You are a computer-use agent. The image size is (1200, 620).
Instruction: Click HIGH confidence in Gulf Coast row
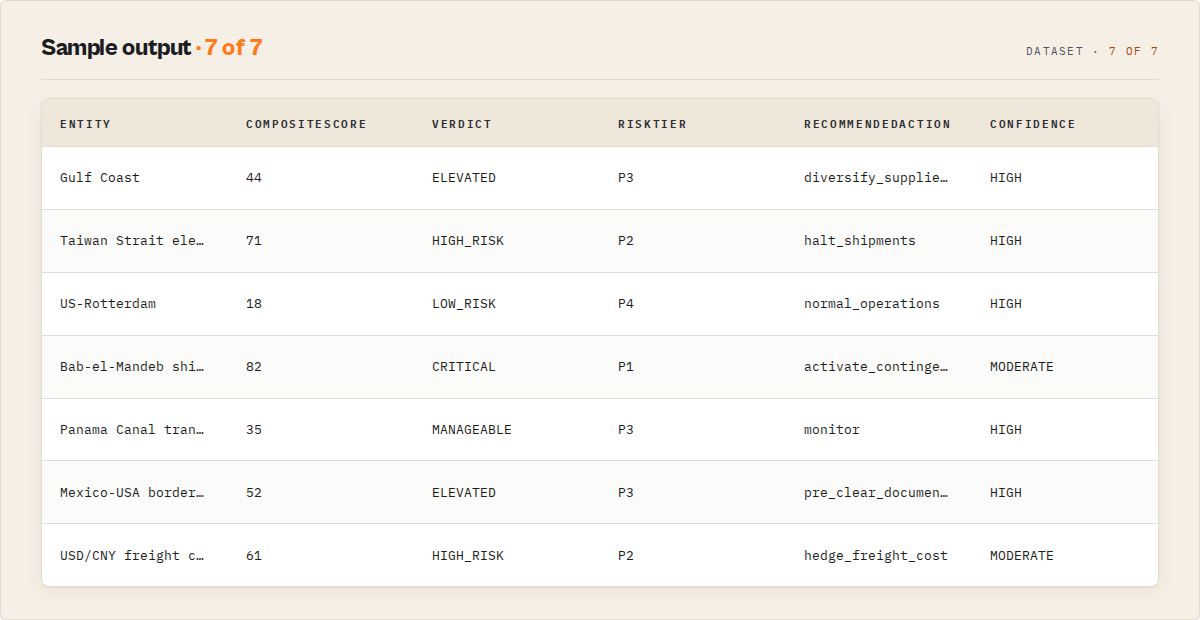(1006, 178)
